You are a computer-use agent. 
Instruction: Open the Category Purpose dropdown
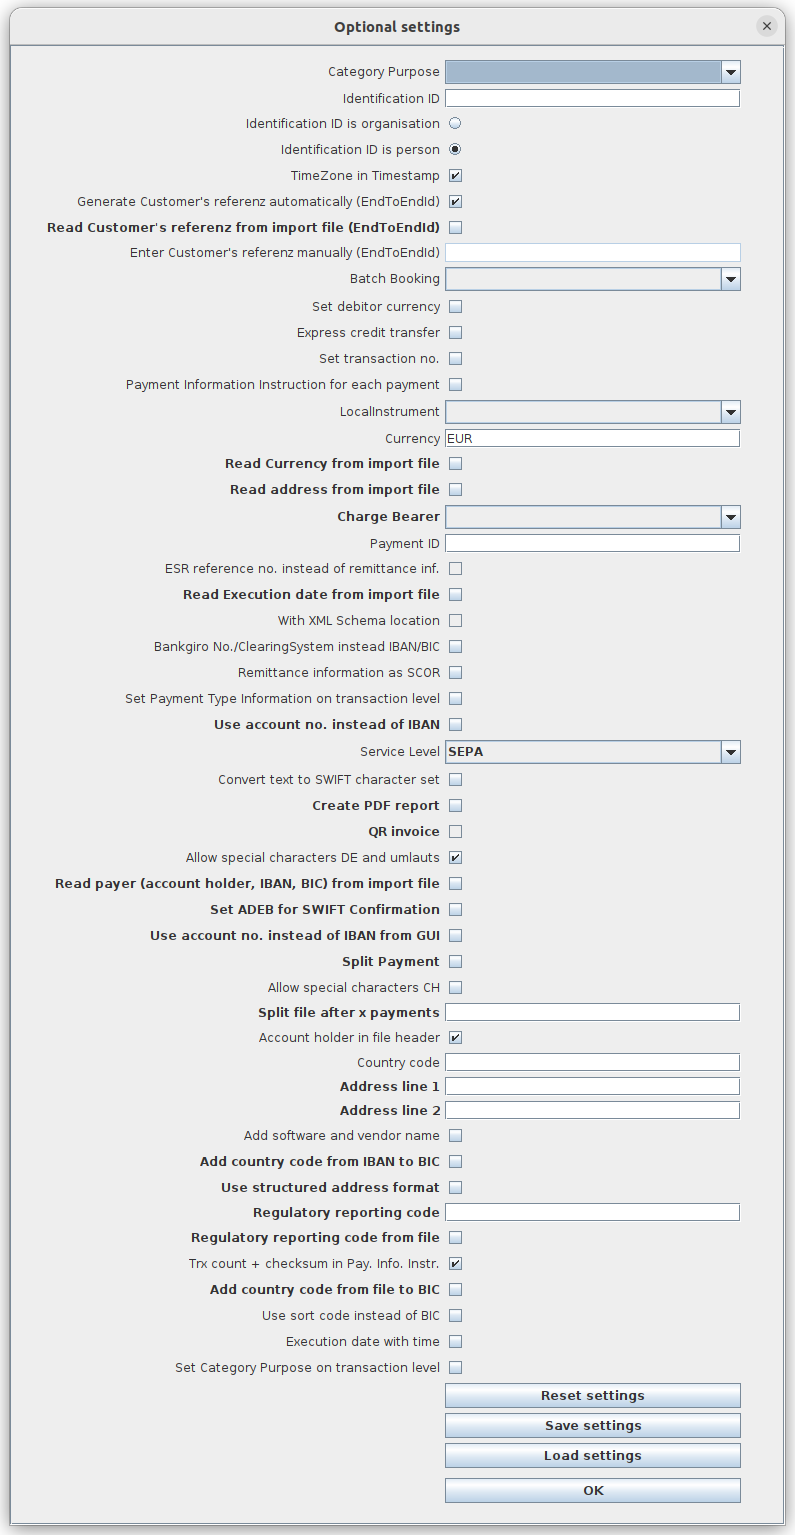730,72
